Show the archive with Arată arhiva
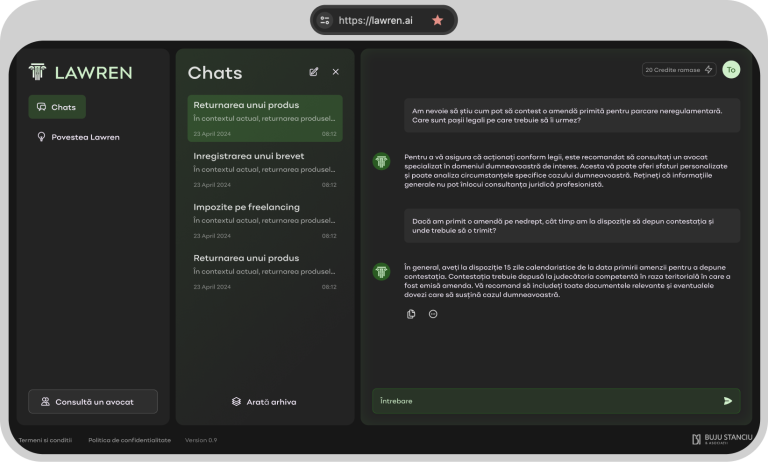 coord(264,402)
